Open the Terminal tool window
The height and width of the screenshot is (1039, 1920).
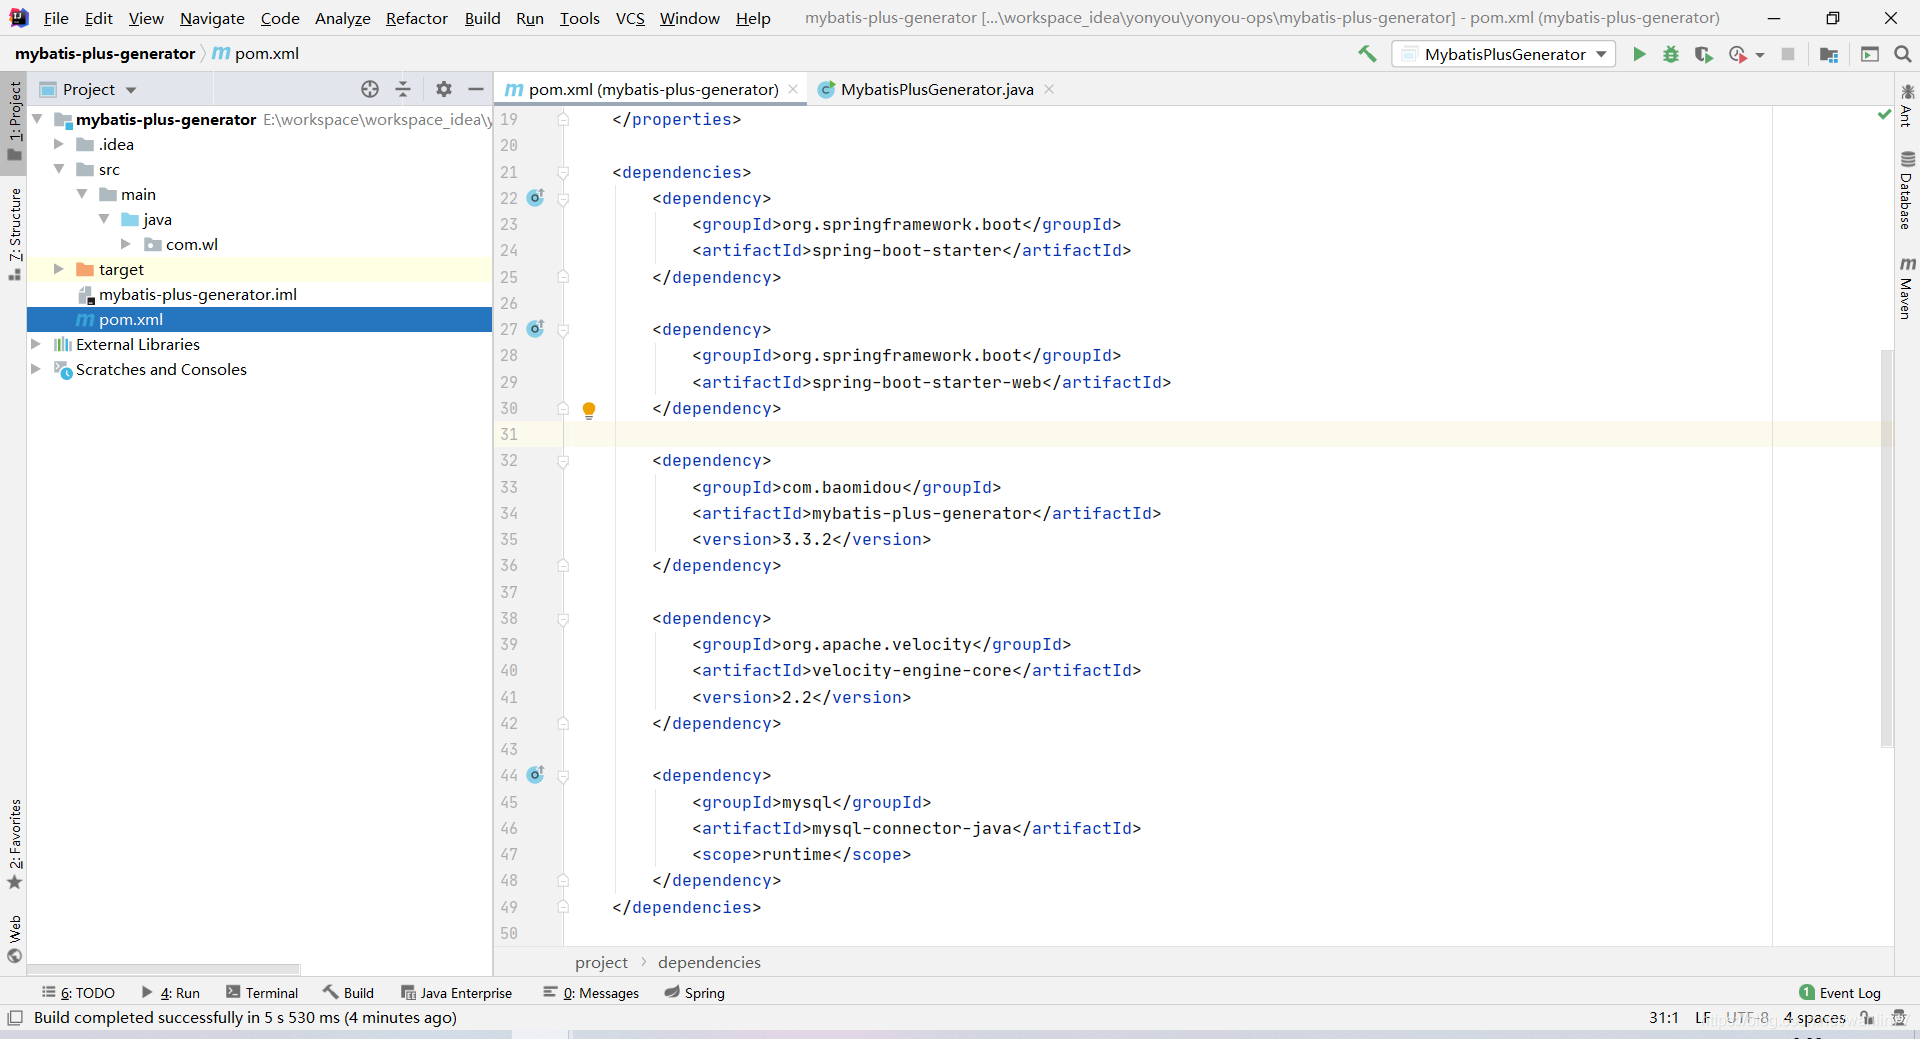[x=262, y=992]
